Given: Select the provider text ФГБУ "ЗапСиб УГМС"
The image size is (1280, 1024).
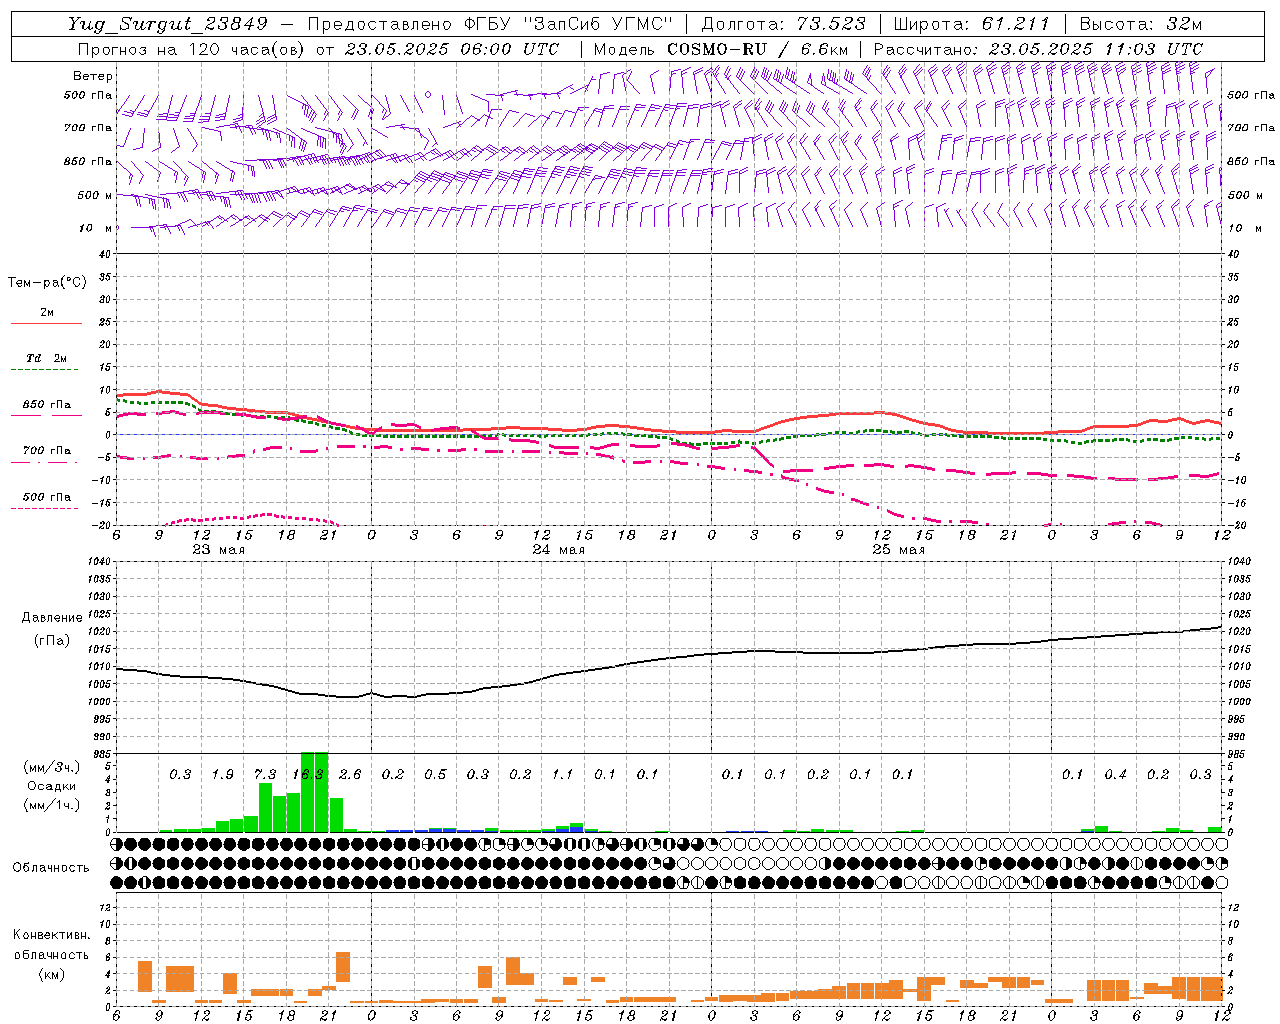Looking at the screenshot, I should (x=568, y=24).
